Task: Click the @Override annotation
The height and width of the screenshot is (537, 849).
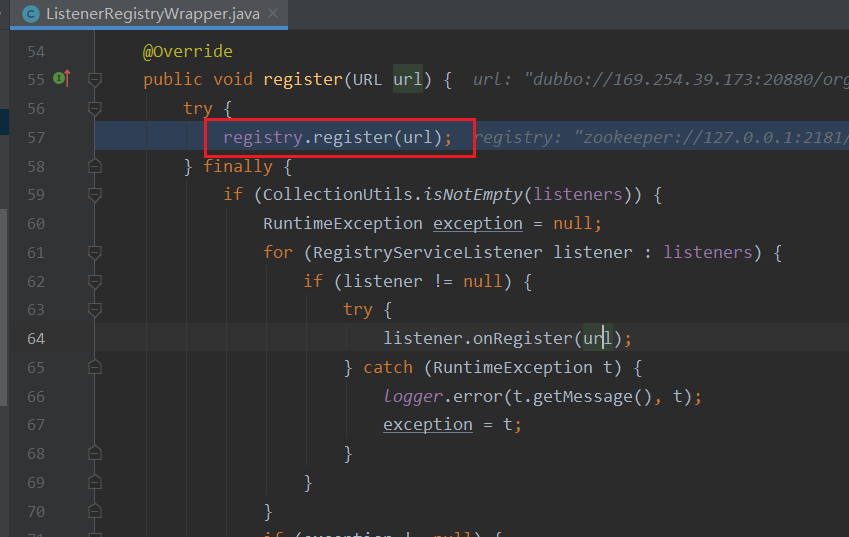Action: pyautogui.click(x=187, y=51)
